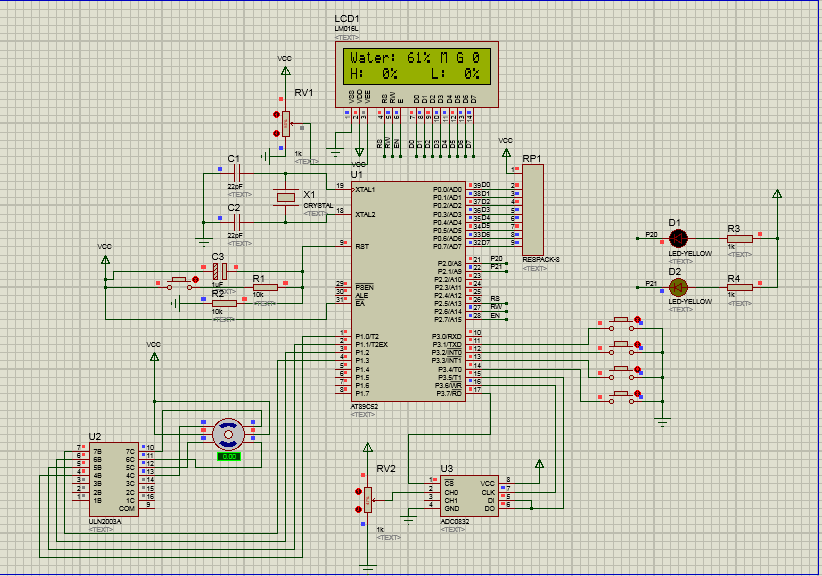Click RV1 potentiometer's lower decrement arrow

[x=276, y=134]
